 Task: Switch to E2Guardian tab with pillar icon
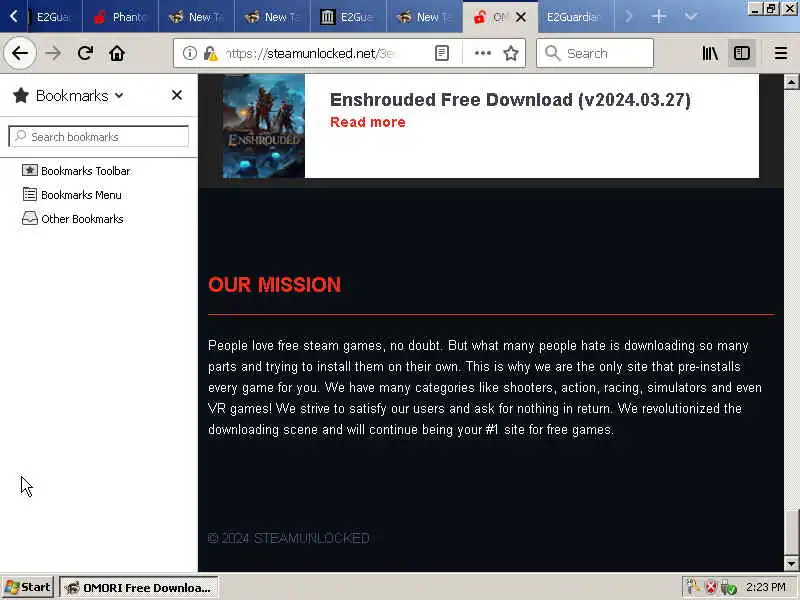coord(349,17)
